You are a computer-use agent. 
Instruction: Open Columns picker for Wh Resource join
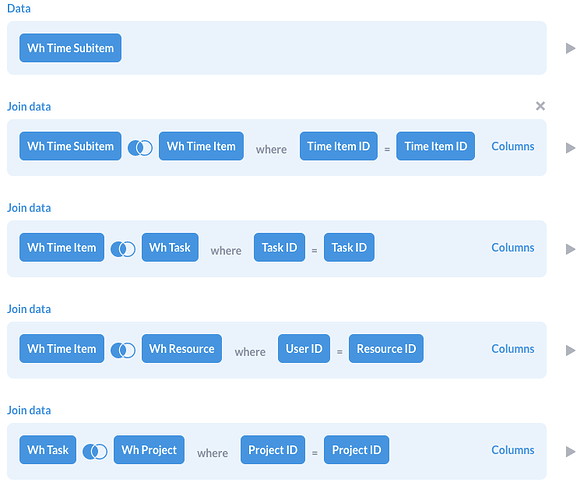coord(512,349)
